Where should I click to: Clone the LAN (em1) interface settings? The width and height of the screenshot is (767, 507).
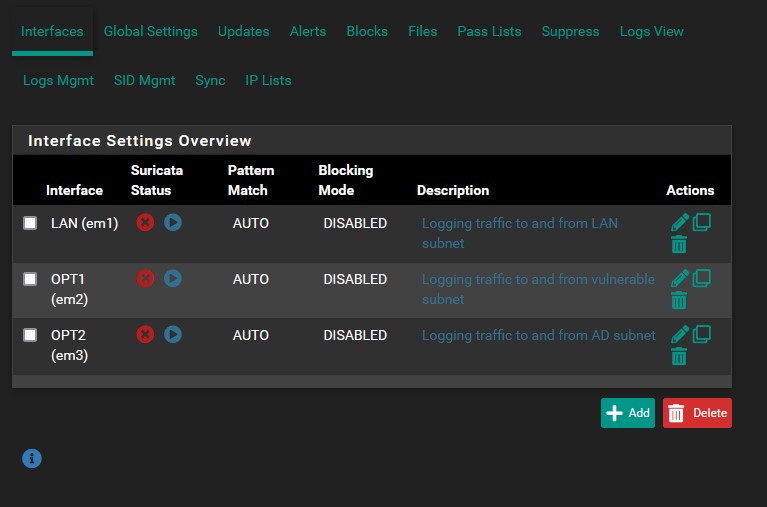coord(702,222)
